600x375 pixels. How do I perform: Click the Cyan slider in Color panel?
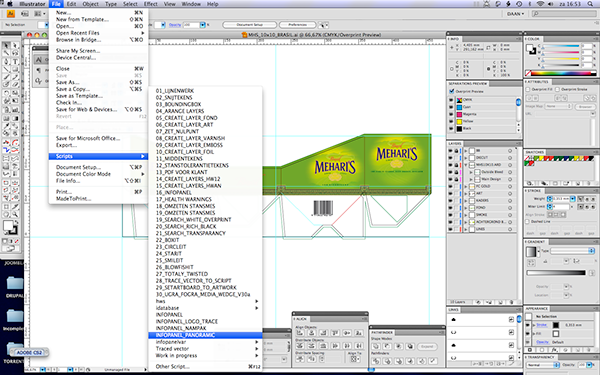pos(561,46)
